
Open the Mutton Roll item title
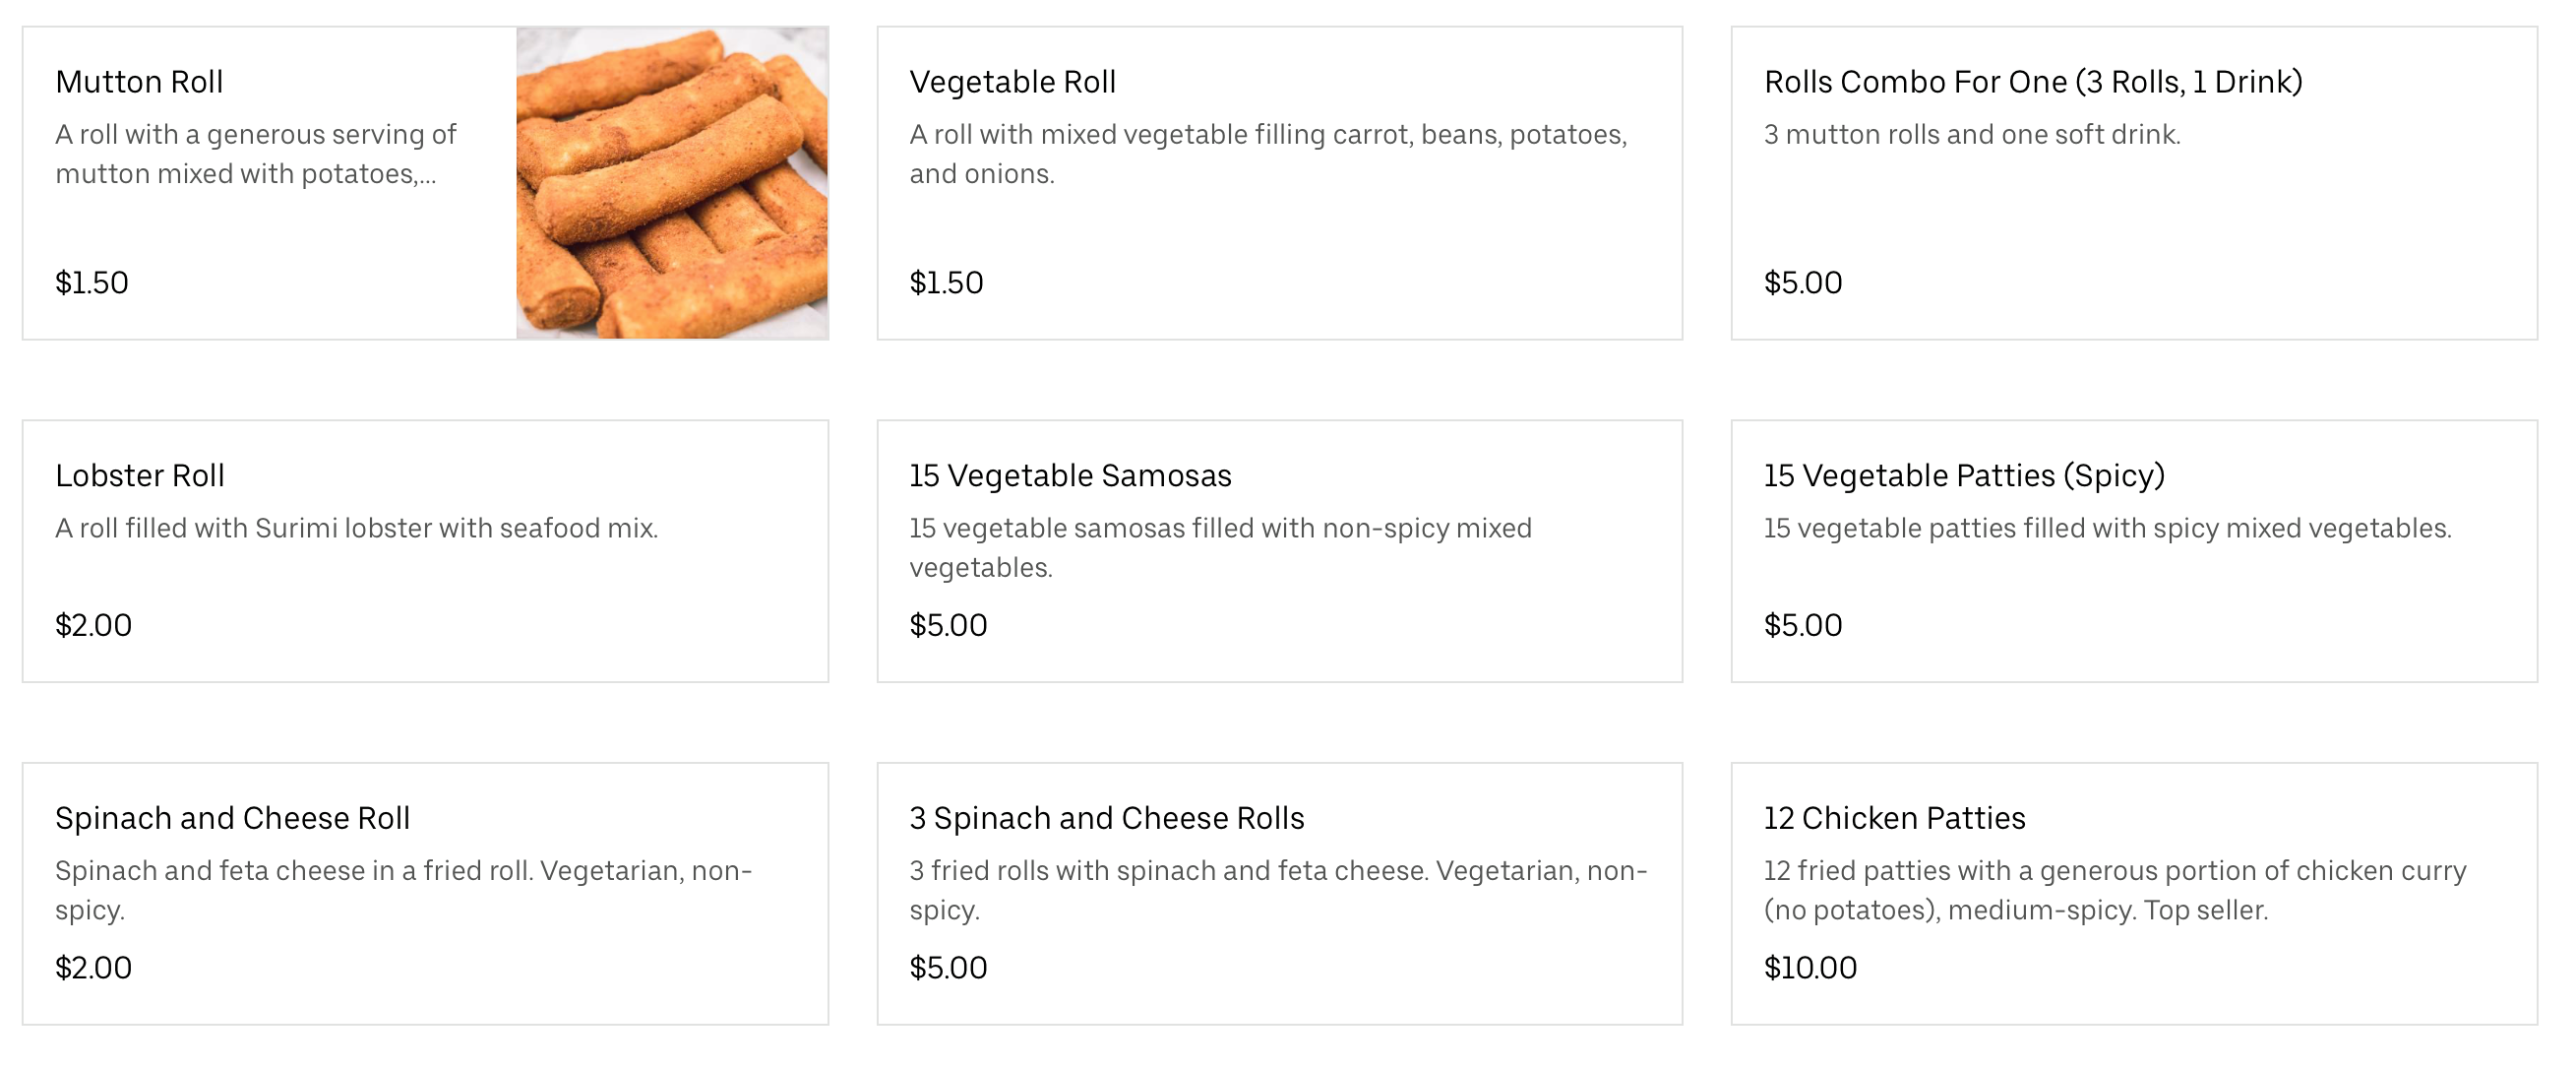tap(139, 82)
